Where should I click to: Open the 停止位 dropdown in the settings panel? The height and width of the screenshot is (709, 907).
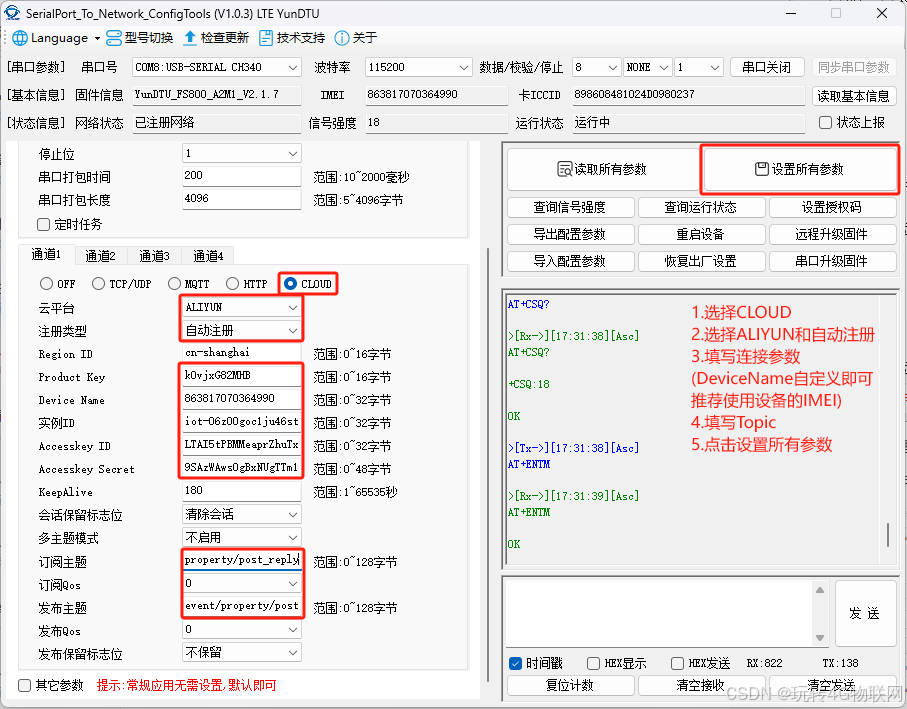(242, 153)
